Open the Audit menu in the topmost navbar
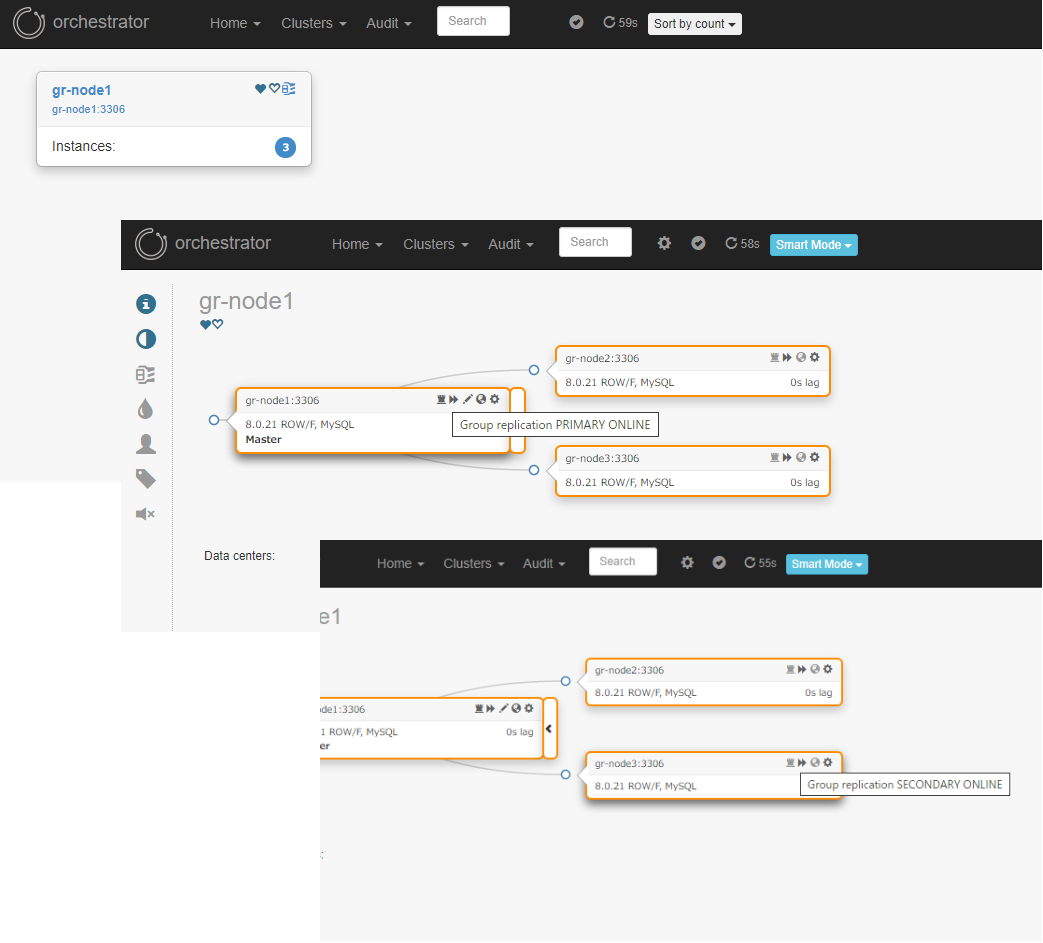This screenshot has height=943, width=1043. click(x=388, y=23)
